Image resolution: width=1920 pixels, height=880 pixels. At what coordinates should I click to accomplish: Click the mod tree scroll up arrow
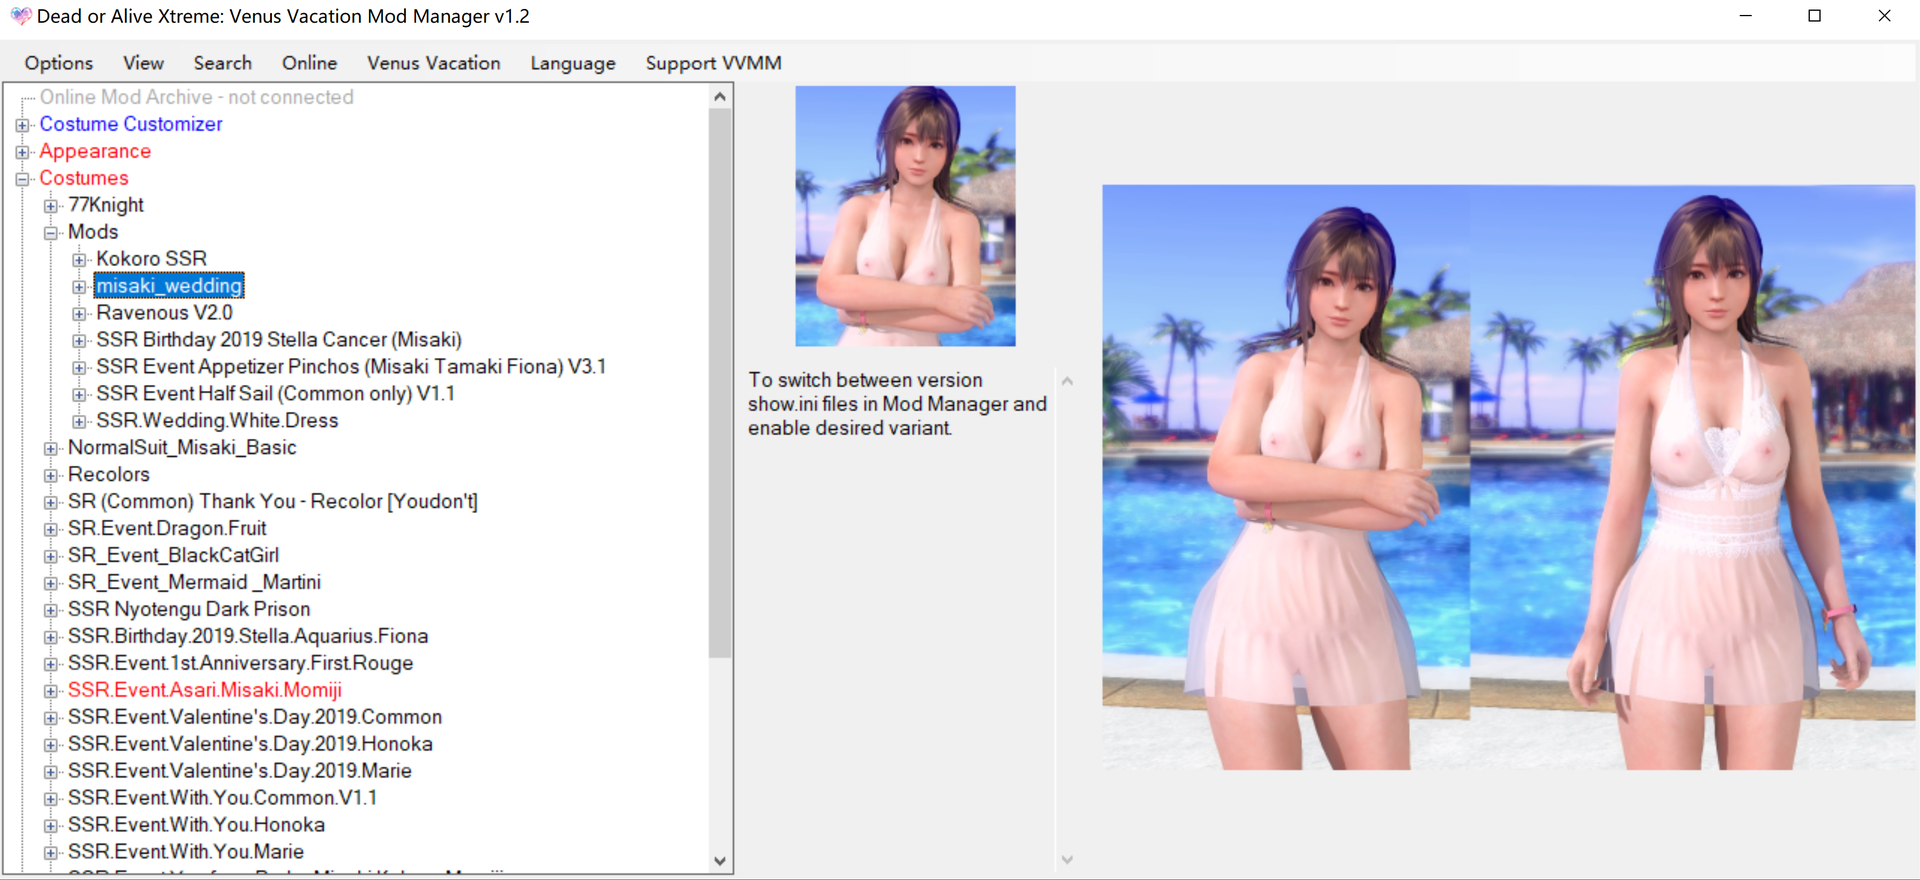(x=720, y=97)
